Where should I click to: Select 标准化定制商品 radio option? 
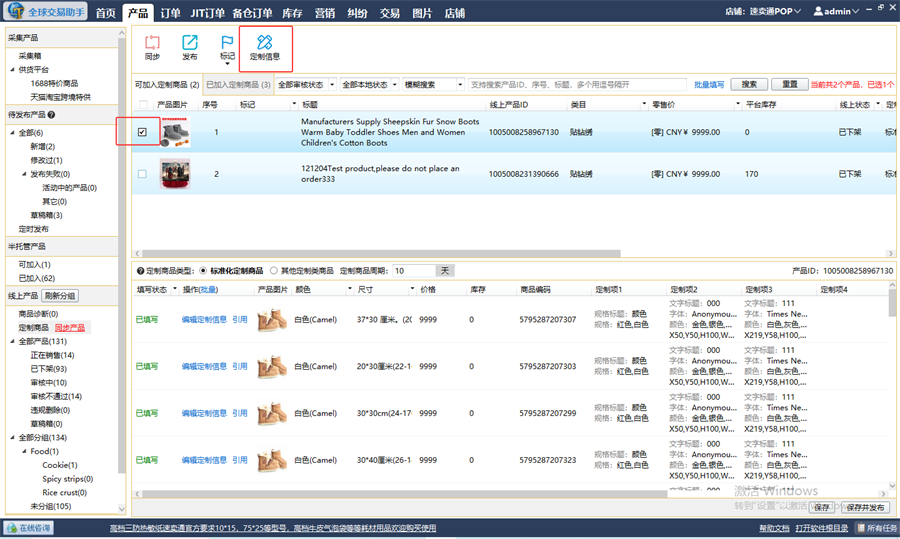click(x=203, y=271)
